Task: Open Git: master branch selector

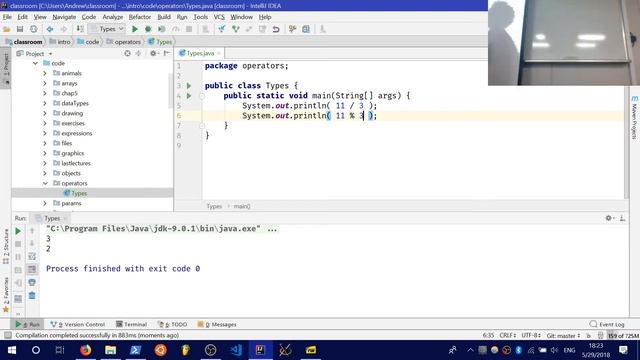Action: 564,336
